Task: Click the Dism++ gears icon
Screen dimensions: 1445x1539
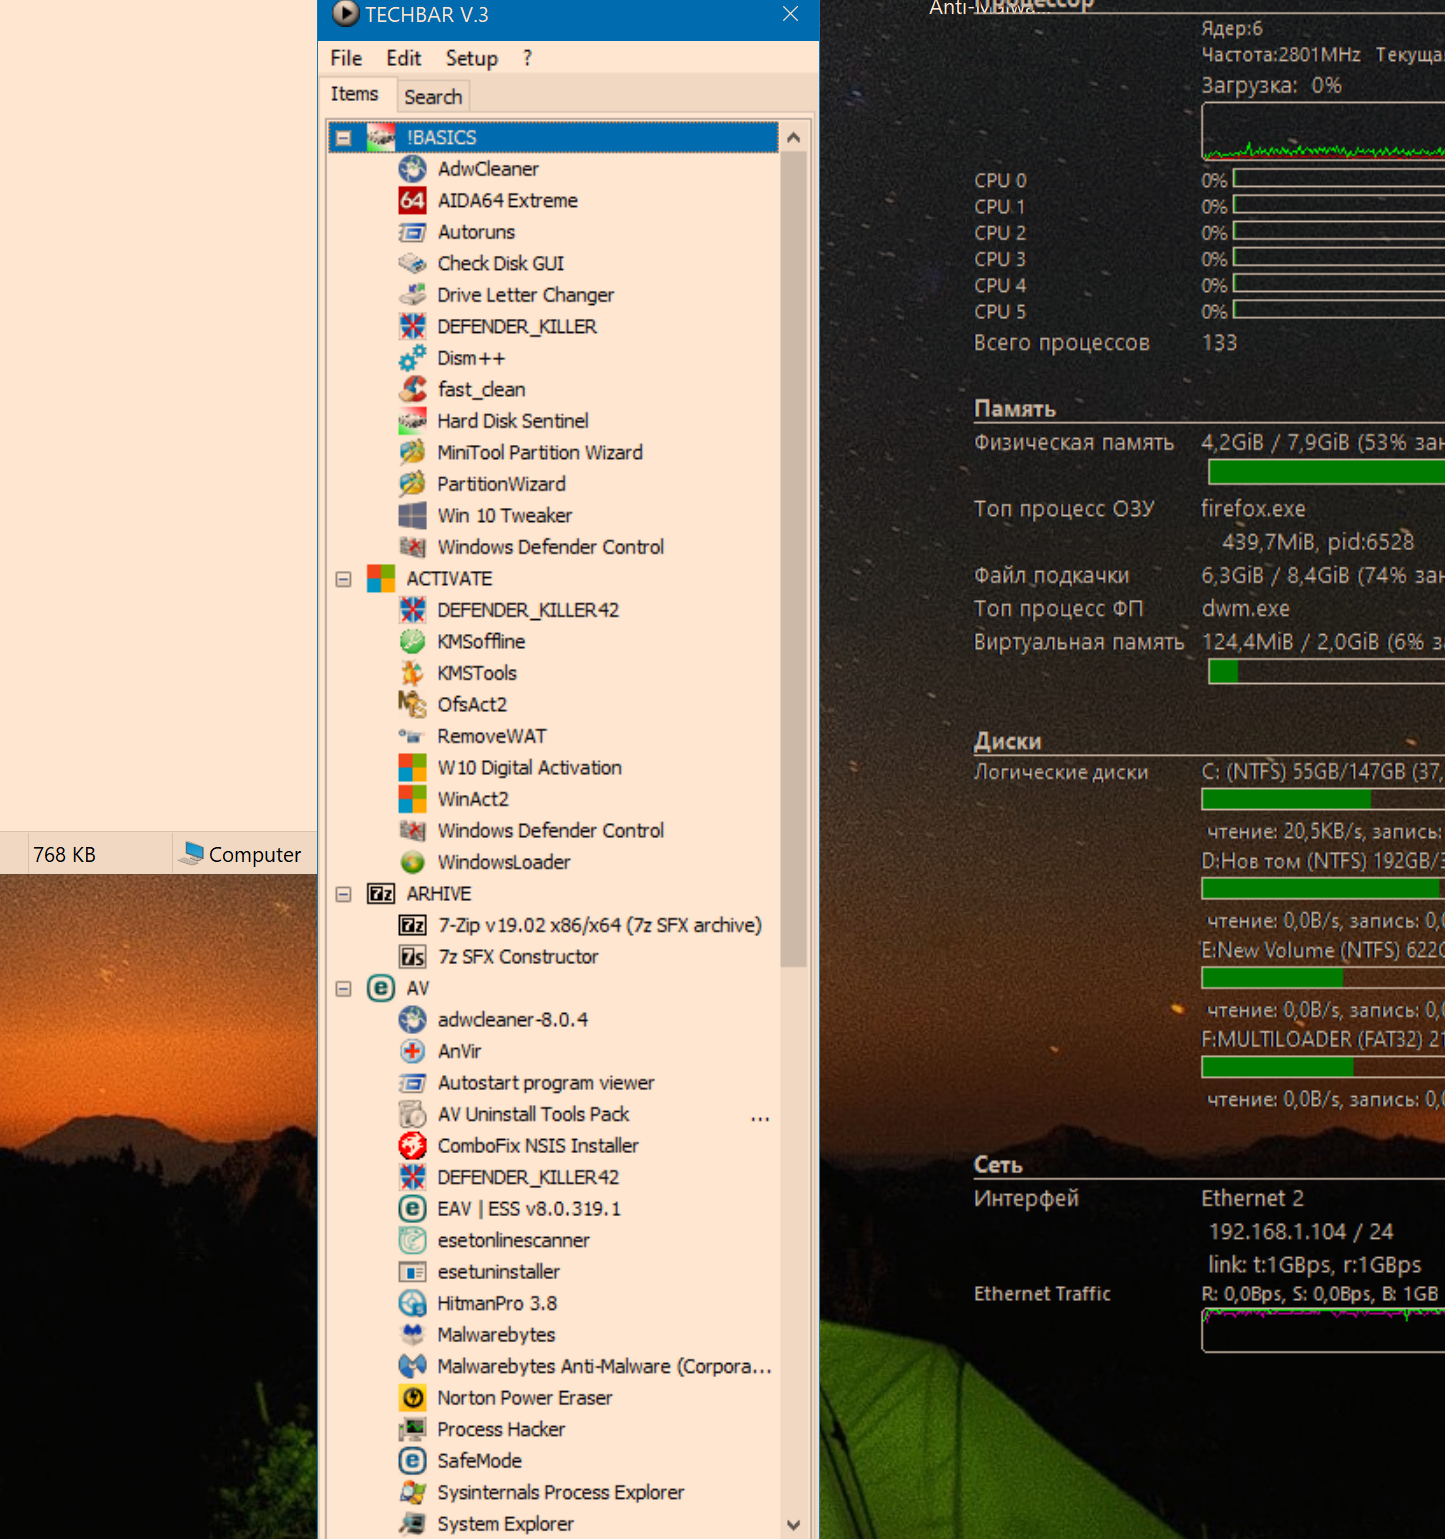Action: pyautogui.click(x=412, y=358)
